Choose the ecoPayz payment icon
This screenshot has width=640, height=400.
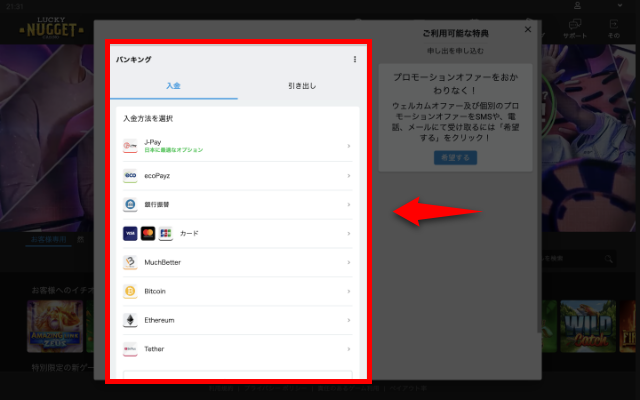point(130,175)
